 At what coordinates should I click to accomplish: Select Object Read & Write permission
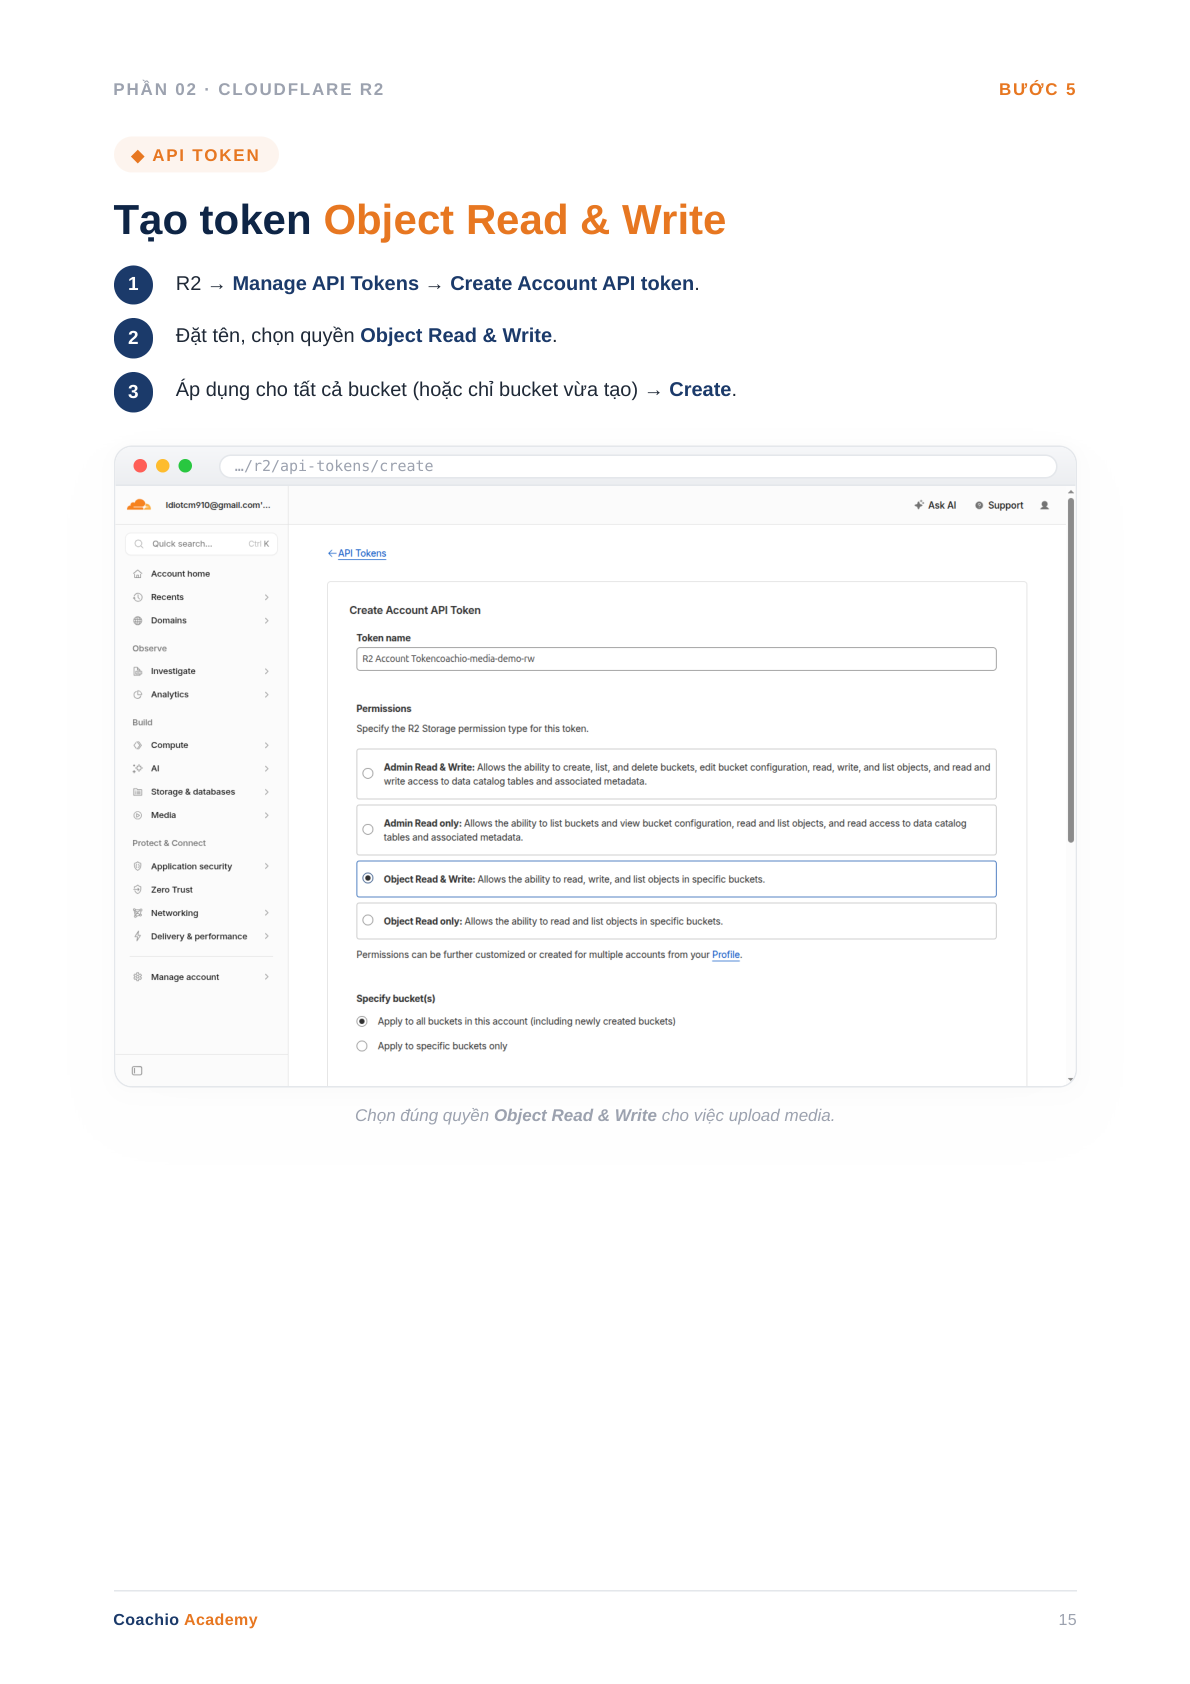pyautogui.click(x=368, y=879)
